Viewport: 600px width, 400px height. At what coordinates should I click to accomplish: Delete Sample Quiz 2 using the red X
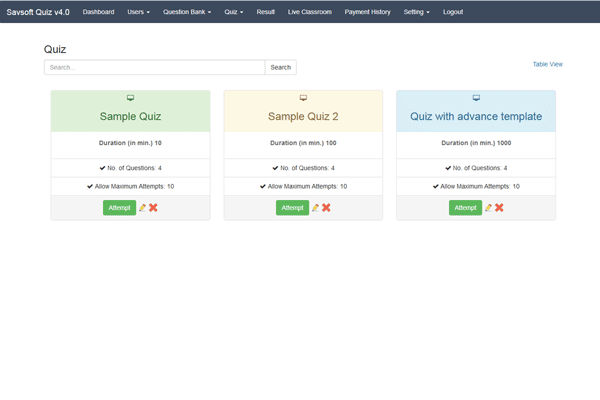(x=327, y=208)
